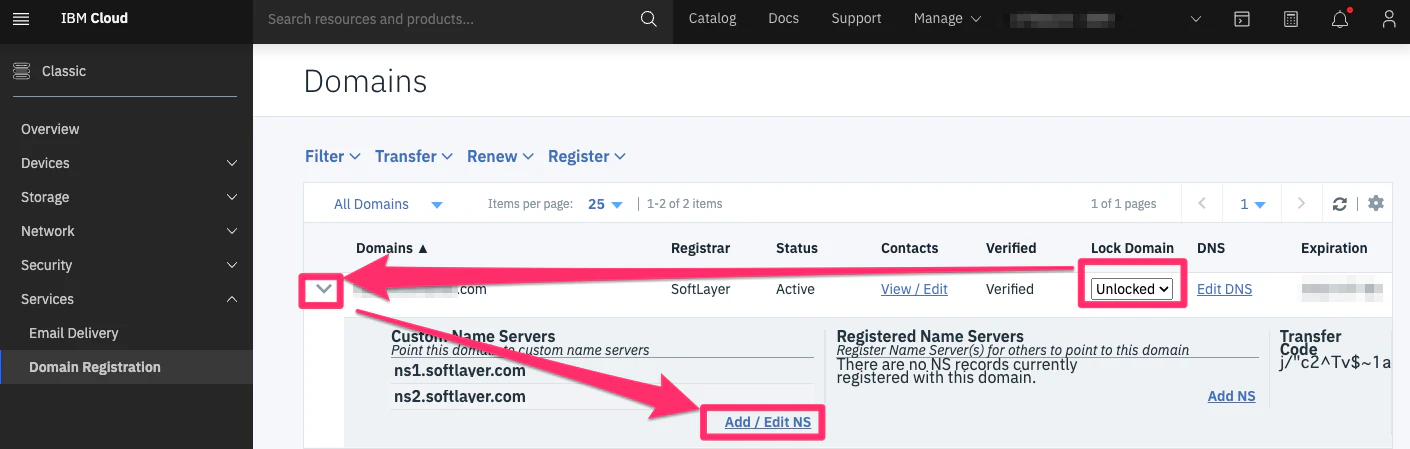This screenshot has height=449, width=1410.
Task: Open the Register dropdown
Action: pyautogui.click(x=587, y=156)
